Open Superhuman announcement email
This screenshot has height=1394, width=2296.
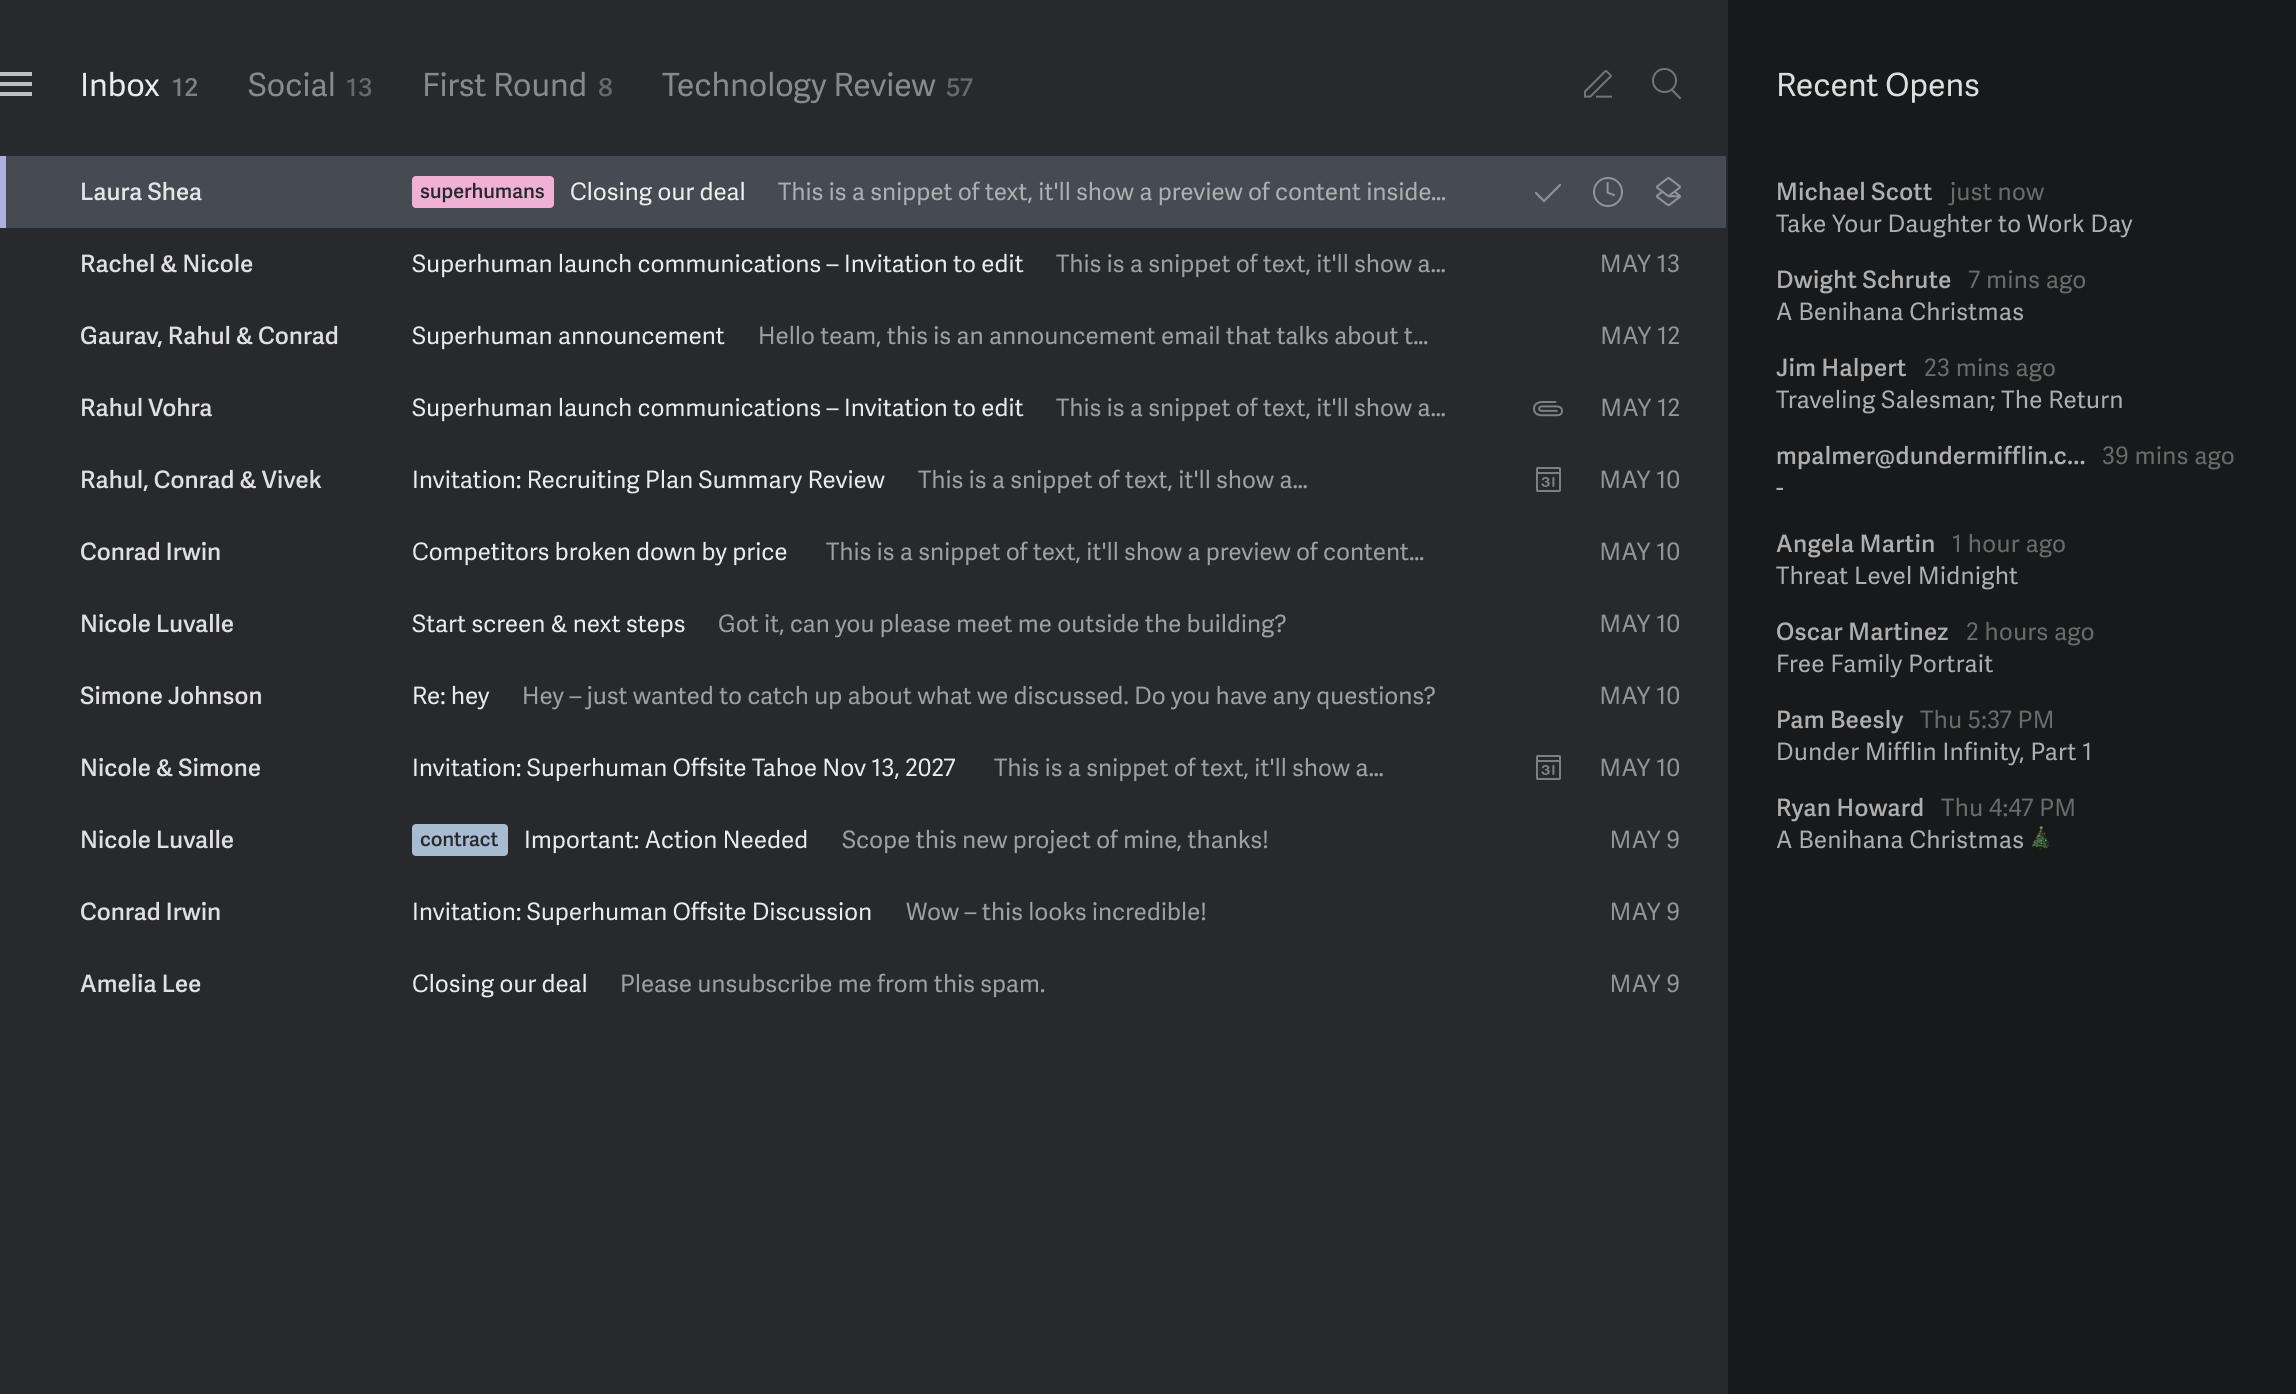point(863,336)
